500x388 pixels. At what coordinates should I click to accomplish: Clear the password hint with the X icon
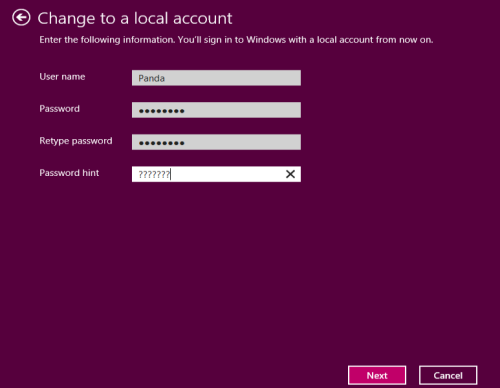click(290, 174)
